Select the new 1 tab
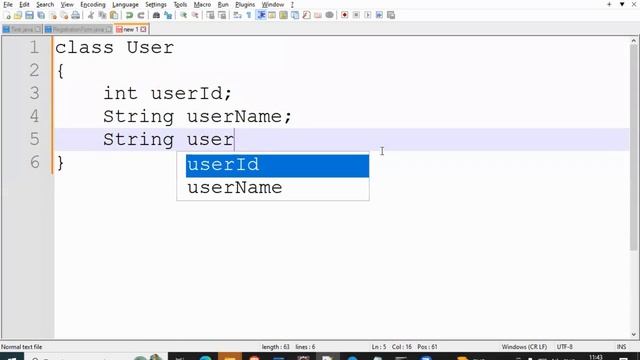The image size is (640, 360). (x=131, y=29)
